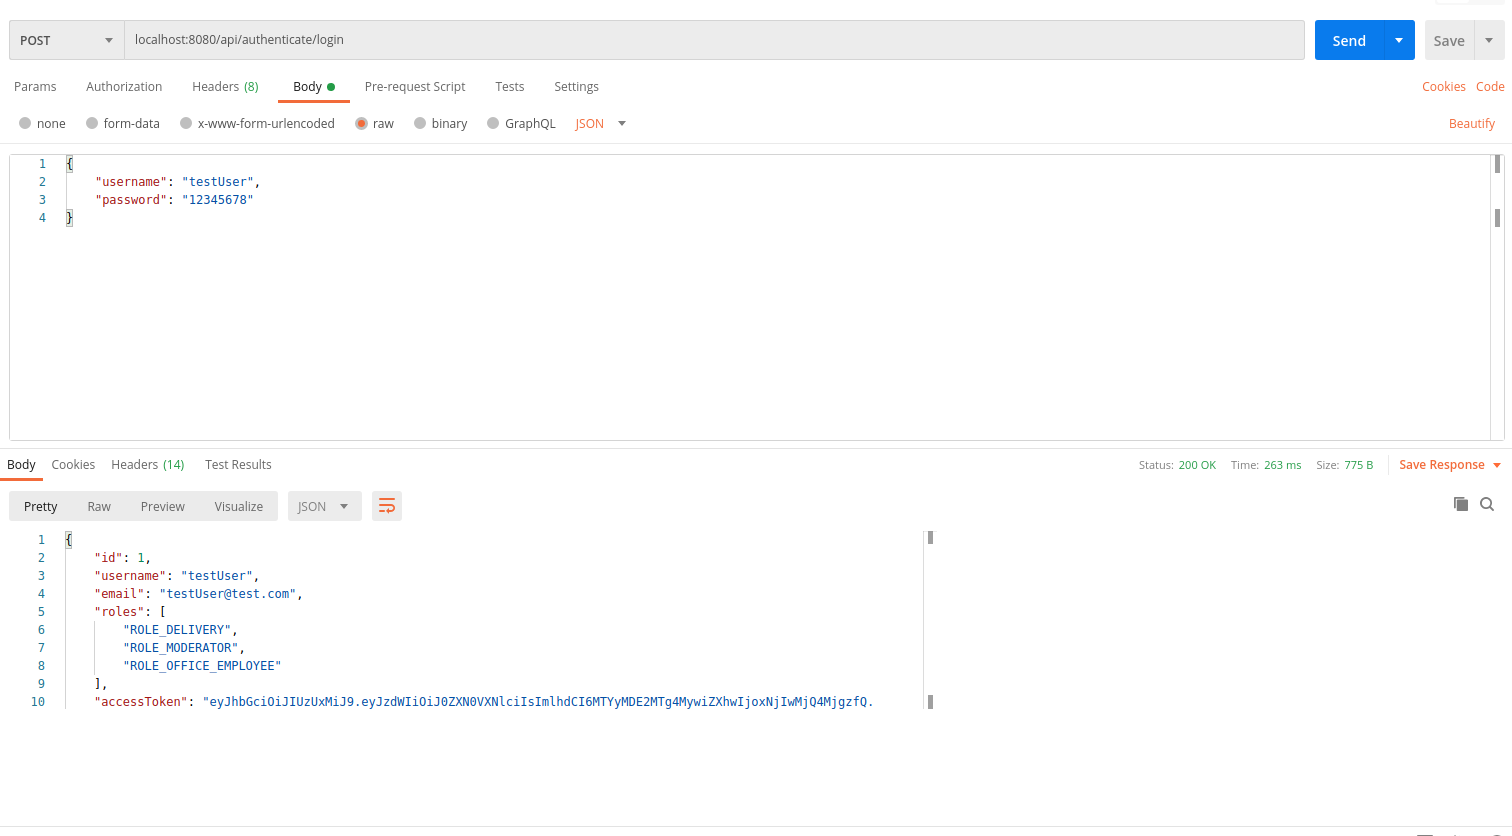Select x-www-form-urlencoded body type

point(257,124)
